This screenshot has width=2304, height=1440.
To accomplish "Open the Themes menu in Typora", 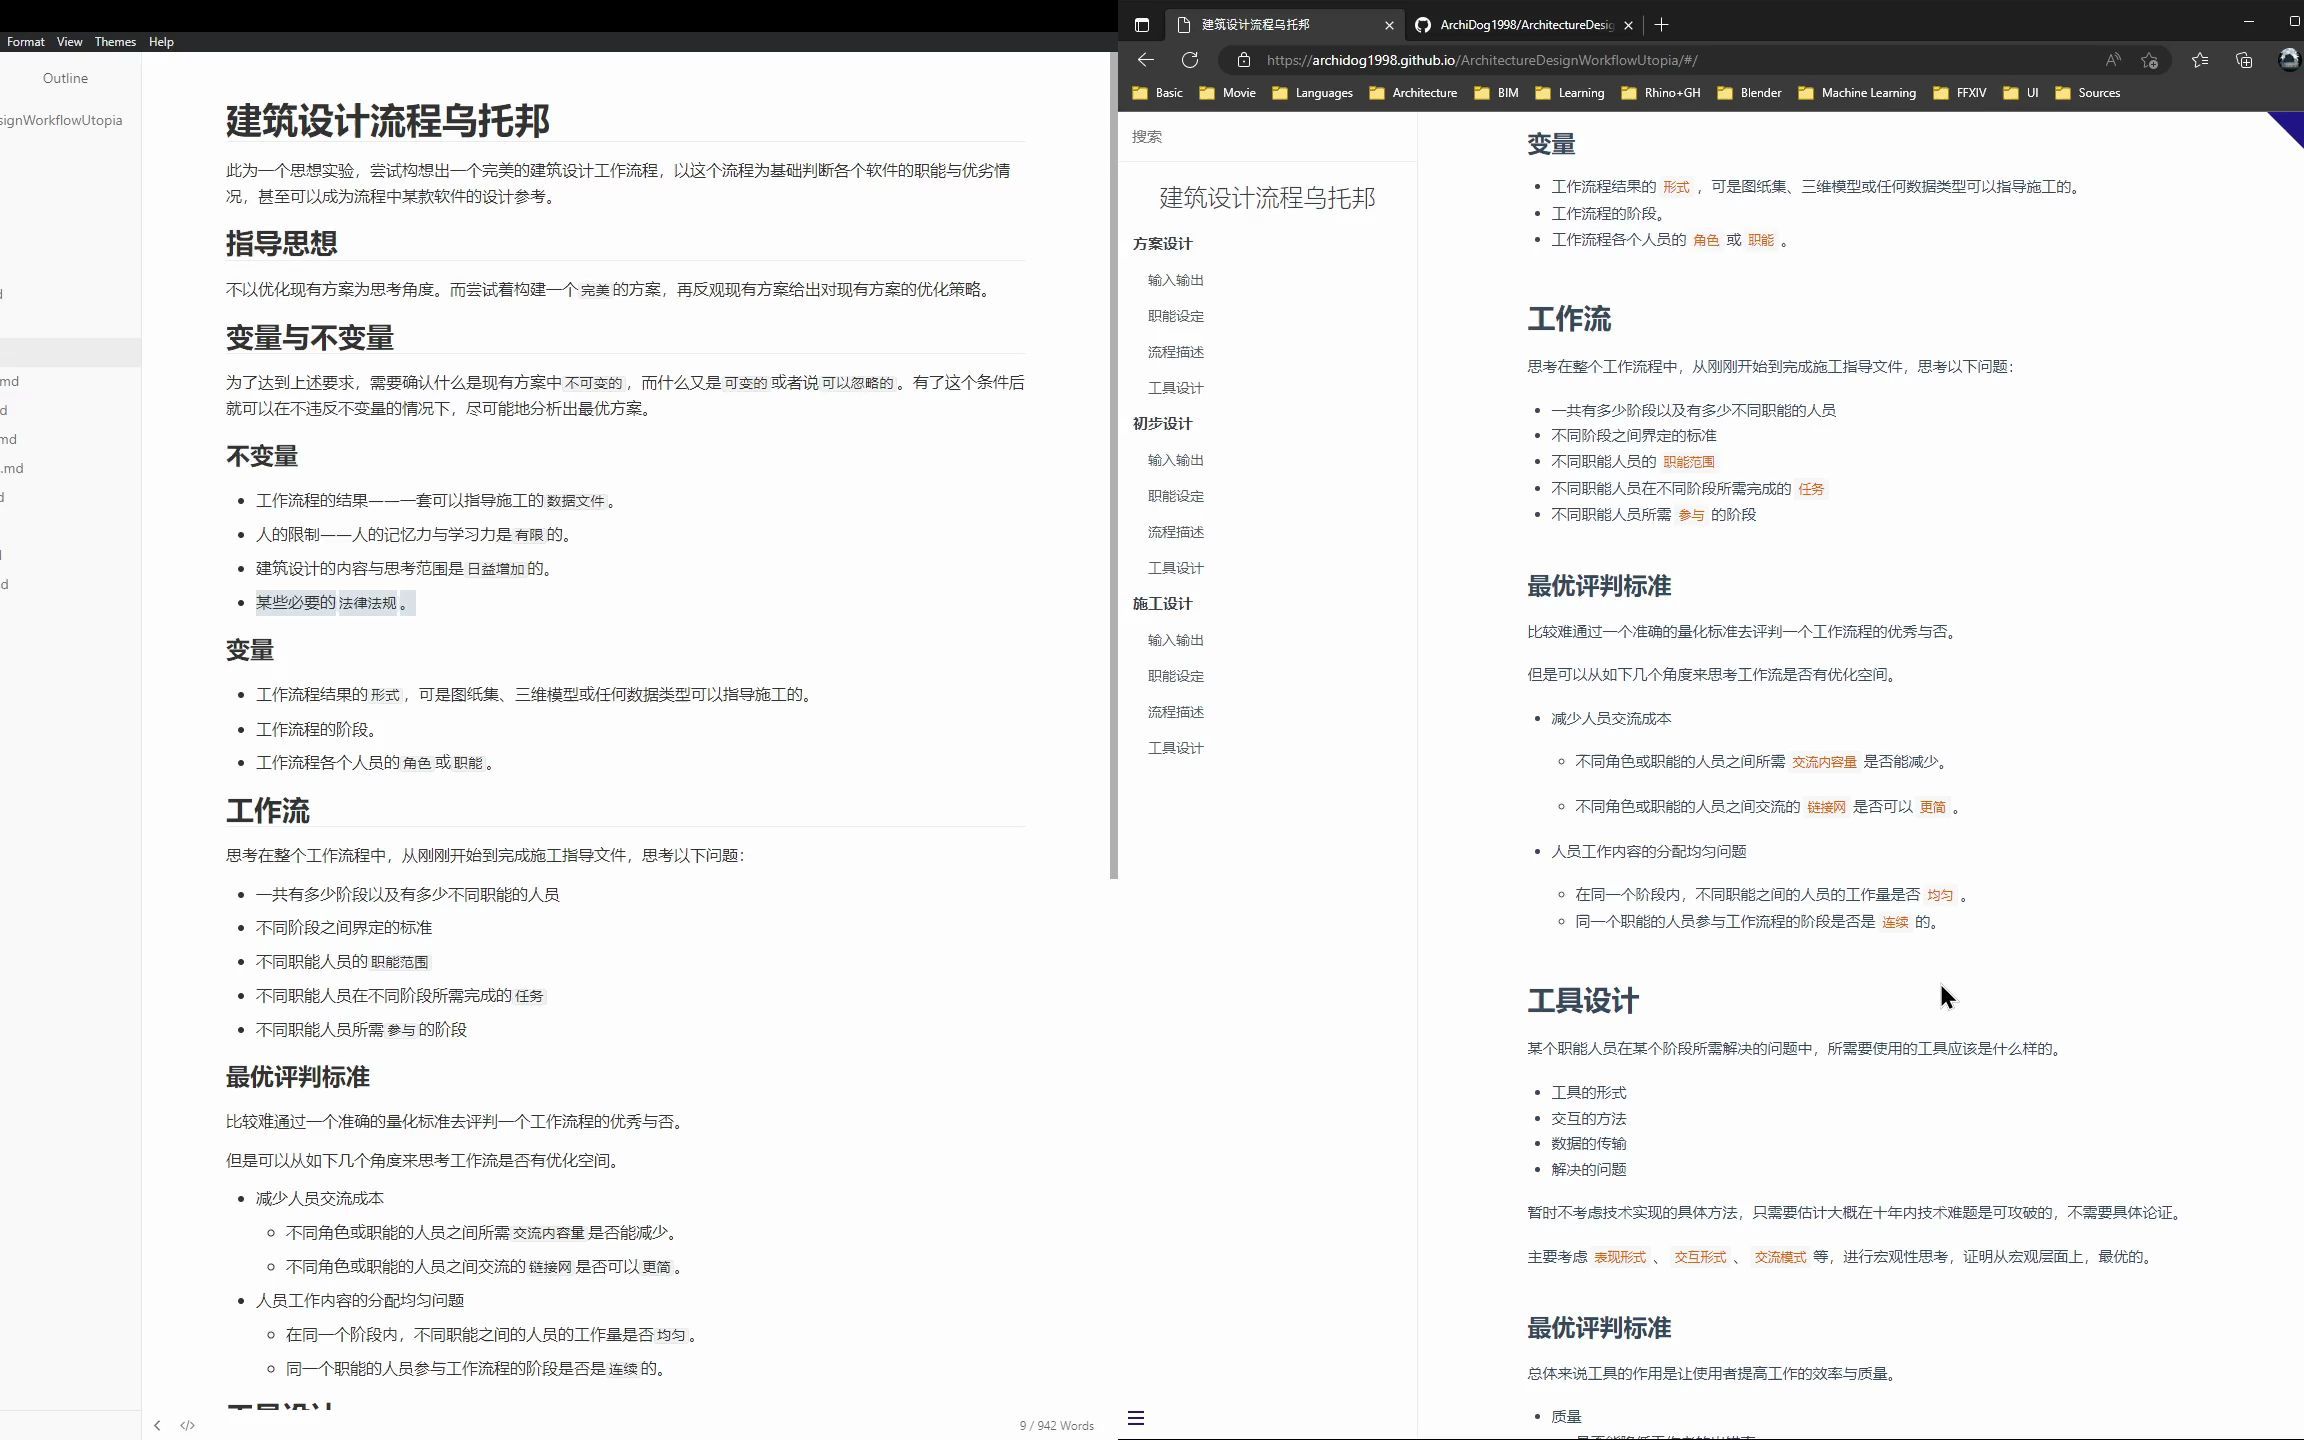I will [115, 42].
